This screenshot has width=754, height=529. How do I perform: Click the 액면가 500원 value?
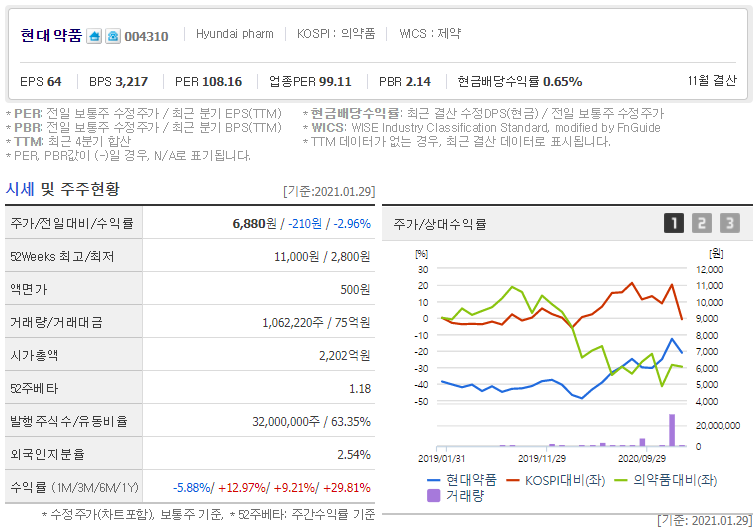(x=355, y=290)
